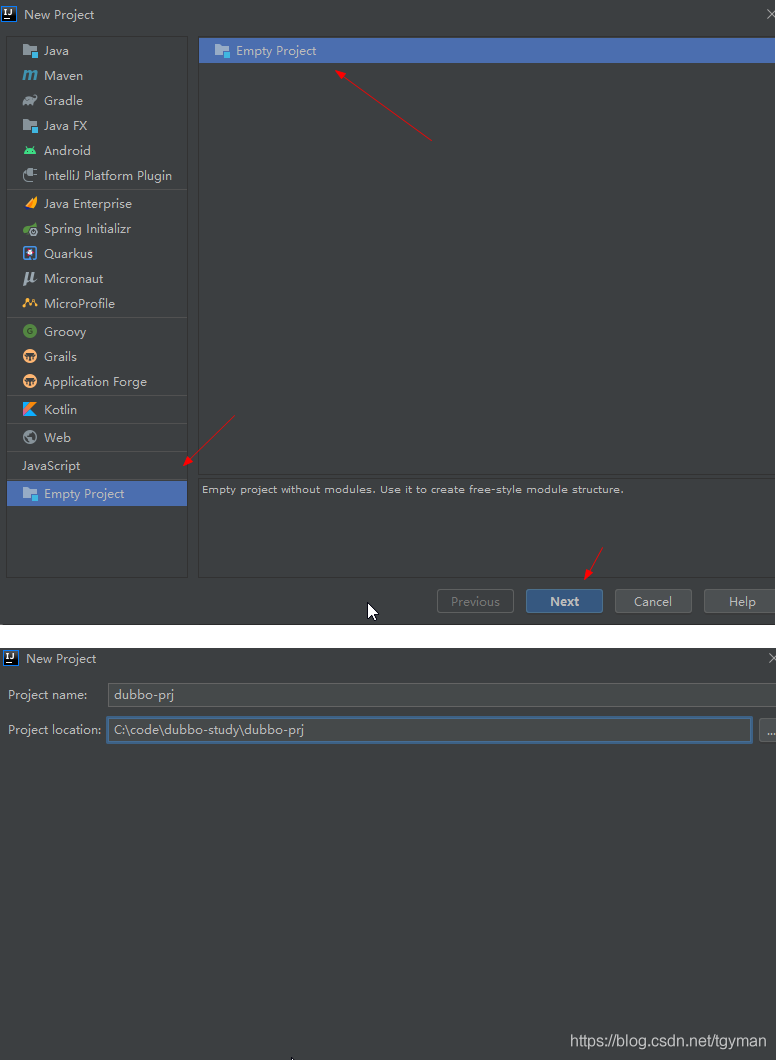
Task: Select the JavaScript category
Action: pos(51,466)
